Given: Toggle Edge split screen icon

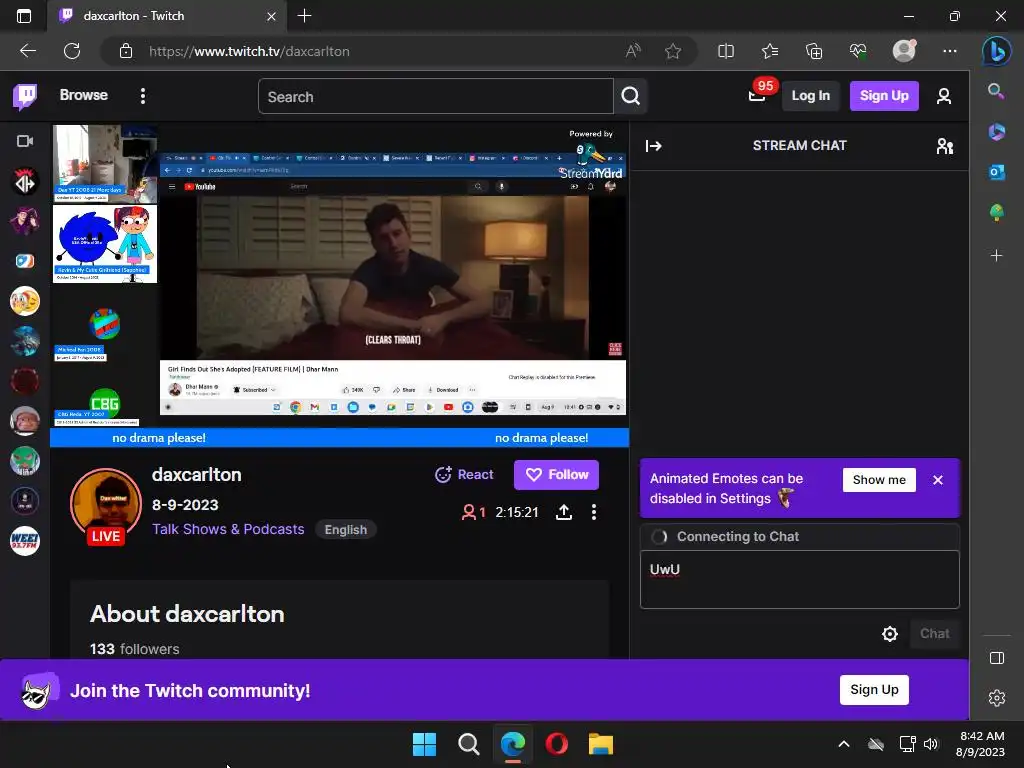Looking at the screenshot, I should tap(726, 51).
